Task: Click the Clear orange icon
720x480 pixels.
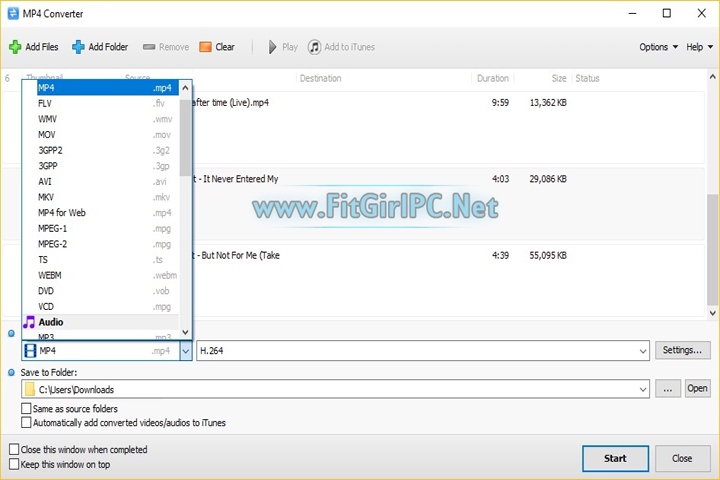Action: tap(205, 47)
